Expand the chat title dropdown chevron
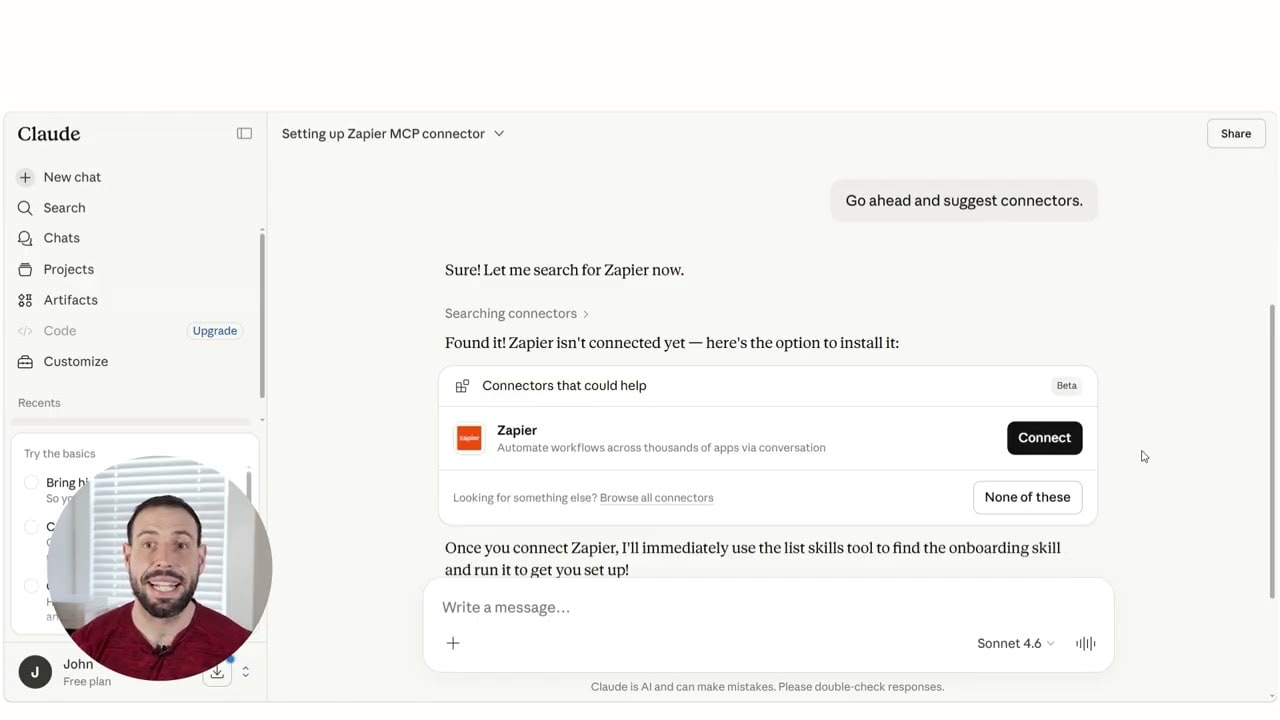The width and height of the screenshot is (1280, 720). (499, 133)
